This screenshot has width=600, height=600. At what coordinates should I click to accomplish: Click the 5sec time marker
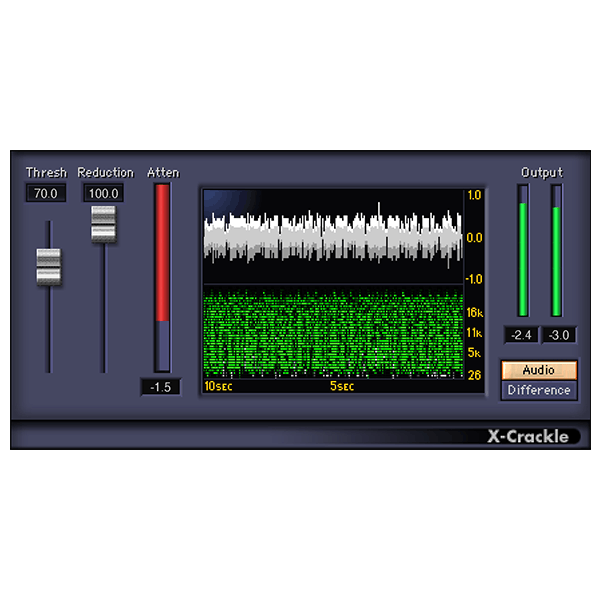pyautogui.click(x=342, y=386)
